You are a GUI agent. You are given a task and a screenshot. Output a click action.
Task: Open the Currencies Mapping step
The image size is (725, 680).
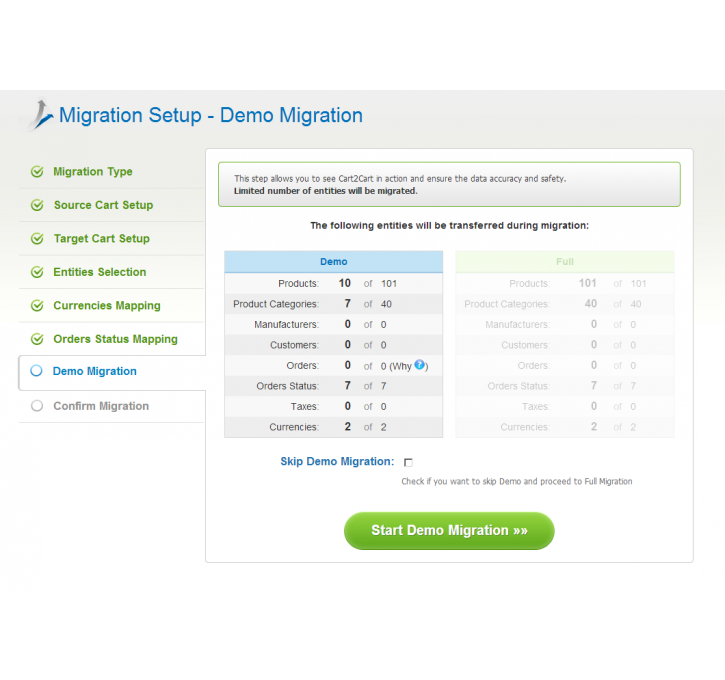click(x=107, y=306)
